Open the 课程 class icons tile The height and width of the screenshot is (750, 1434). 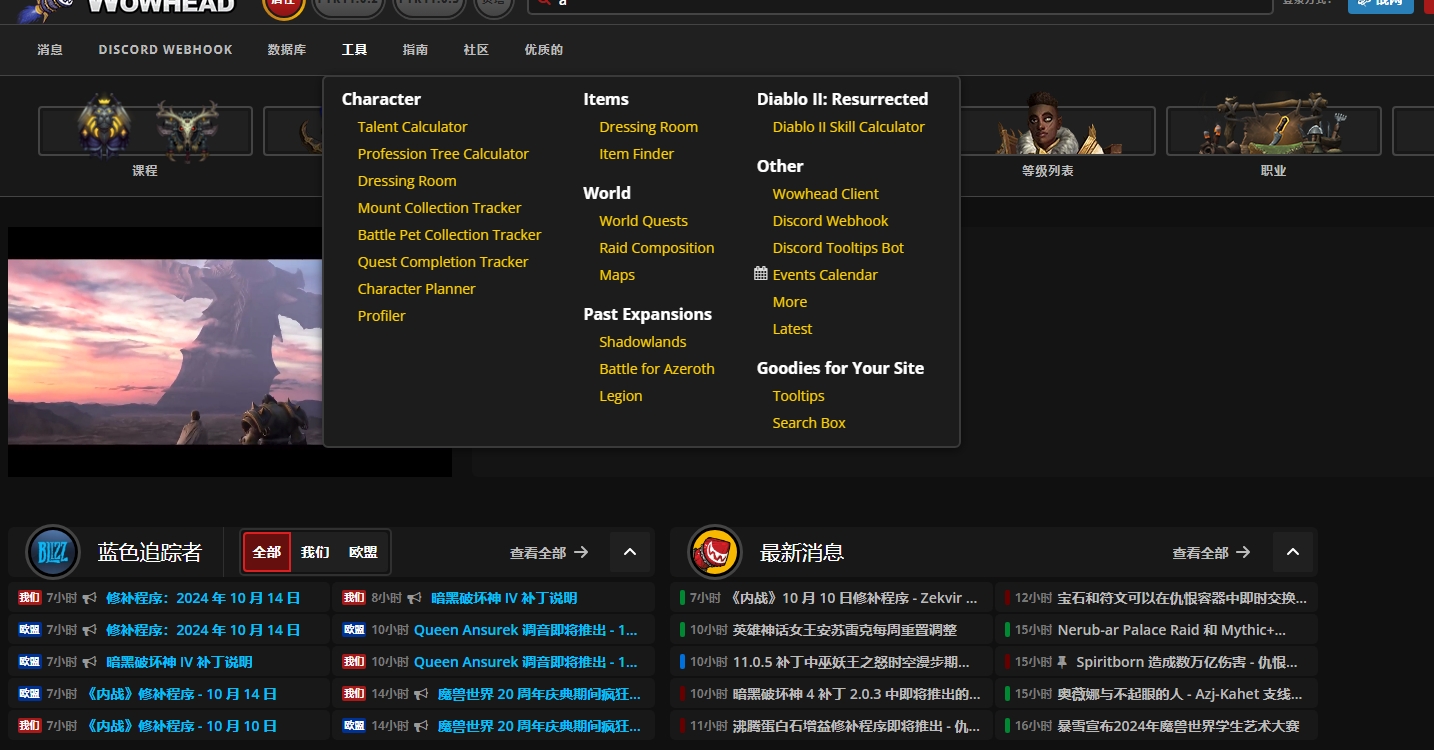tap(146, 132)
